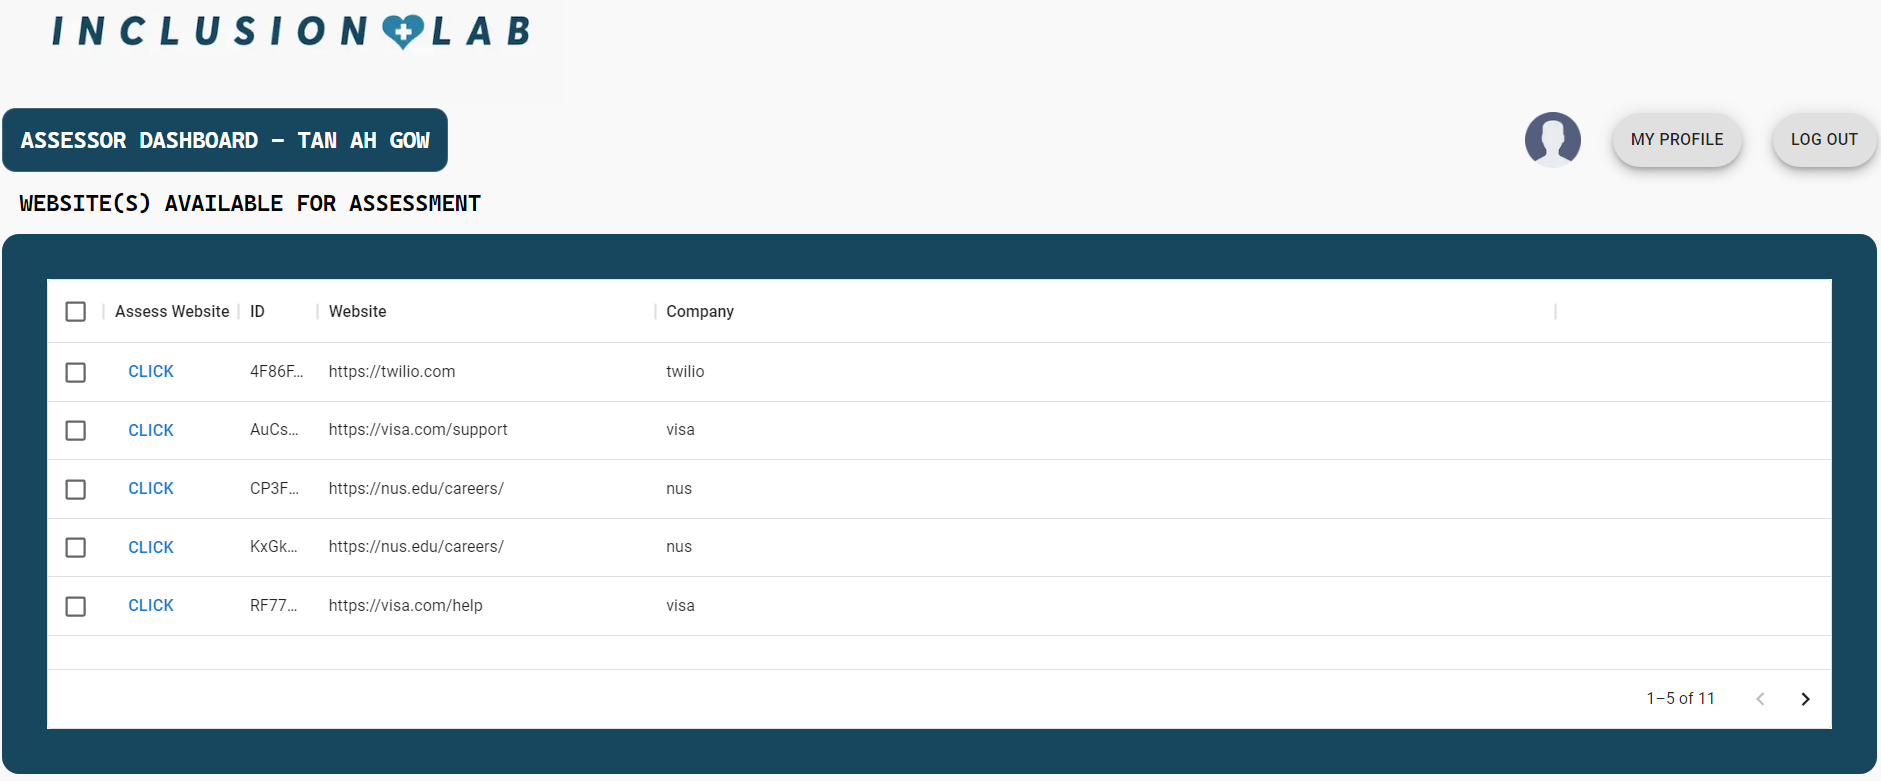The width and height of the screenshot is (1881, 781).
Task: Tick the checkbox for row CP3F
Action: point(76,489)
